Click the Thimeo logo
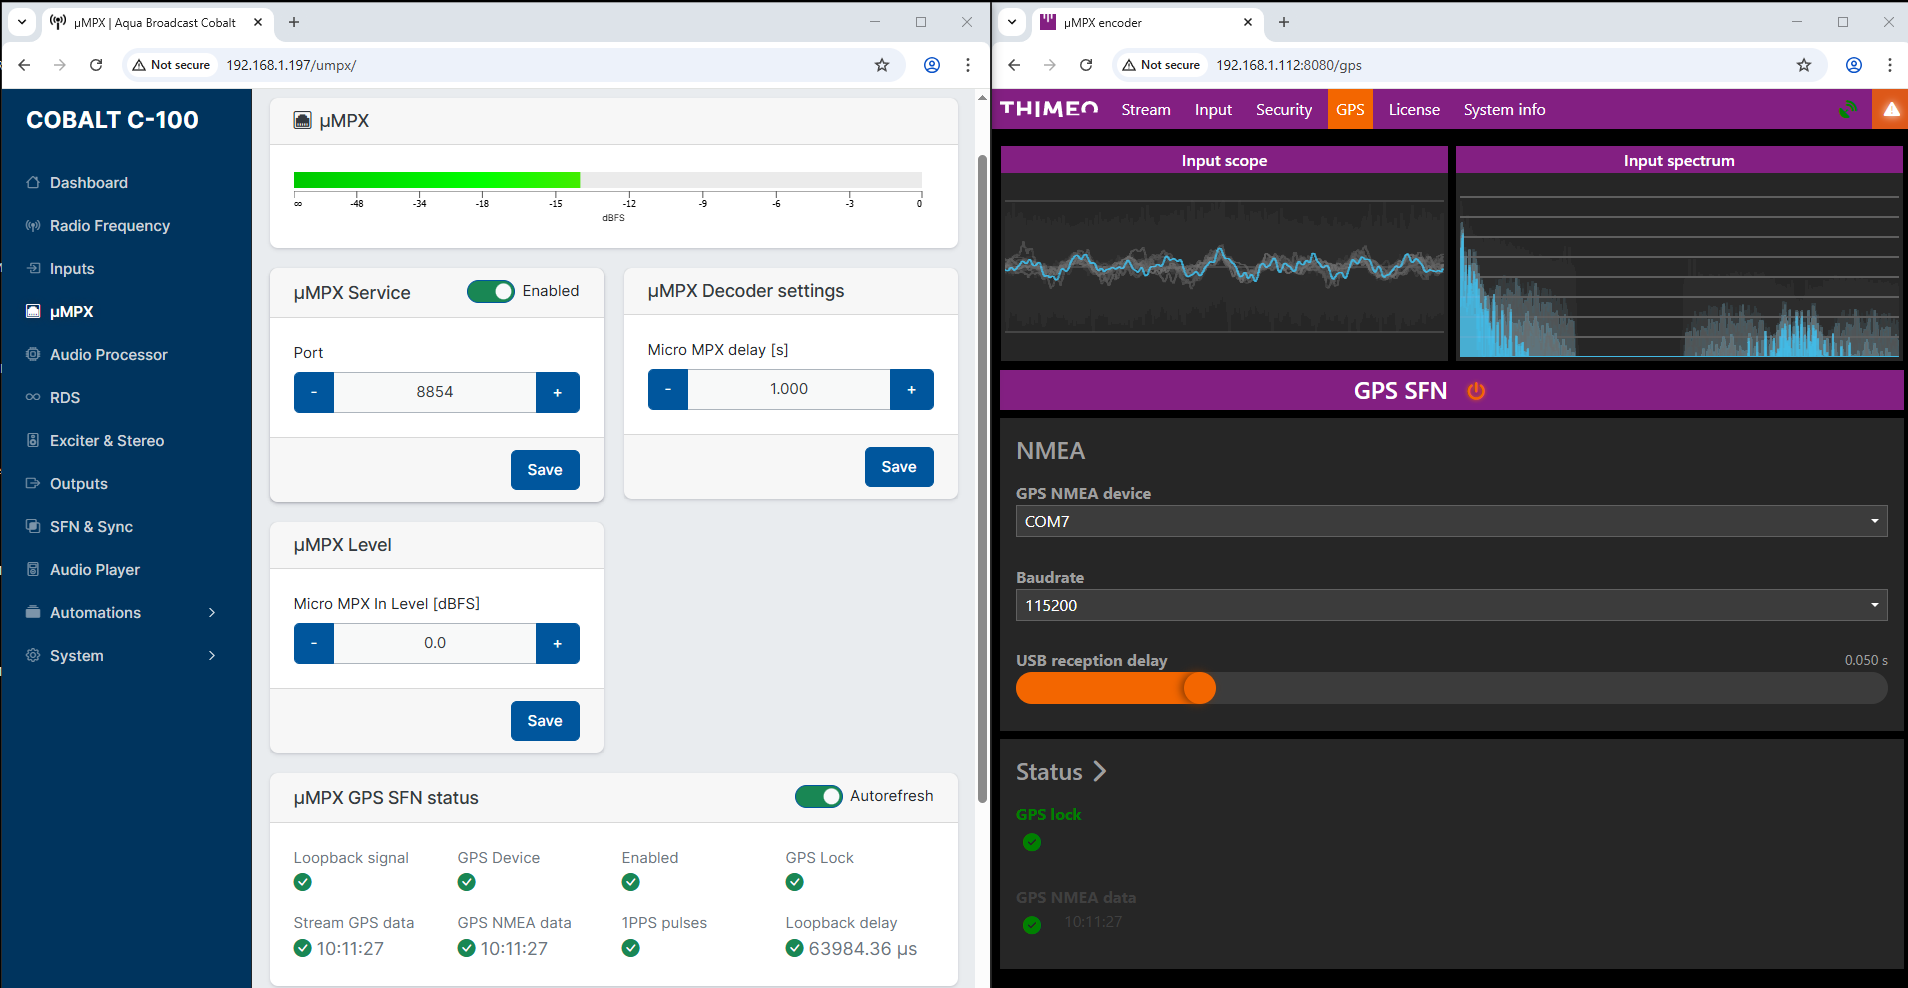This screenshot has width=1908, height=988. (x=1049, y=110)
